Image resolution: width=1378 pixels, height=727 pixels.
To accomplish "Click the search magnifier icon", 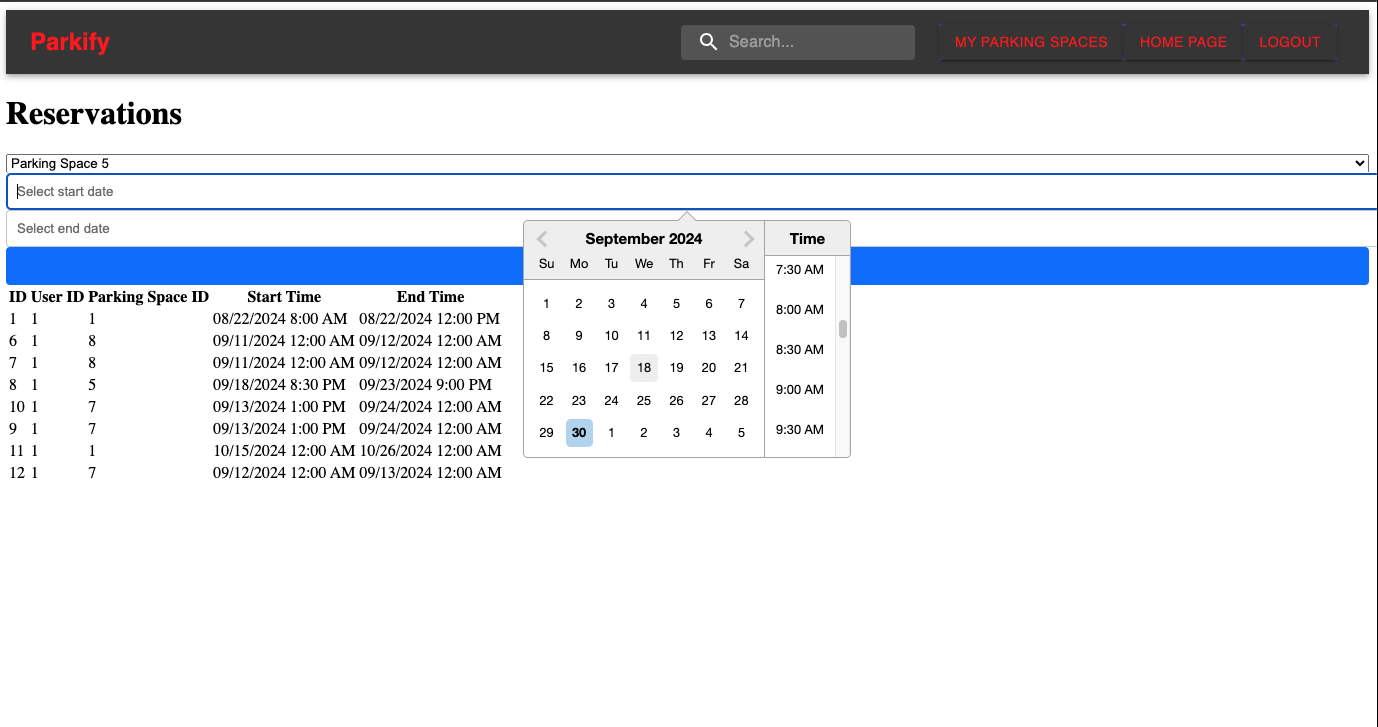I will [x=708, y=42].
